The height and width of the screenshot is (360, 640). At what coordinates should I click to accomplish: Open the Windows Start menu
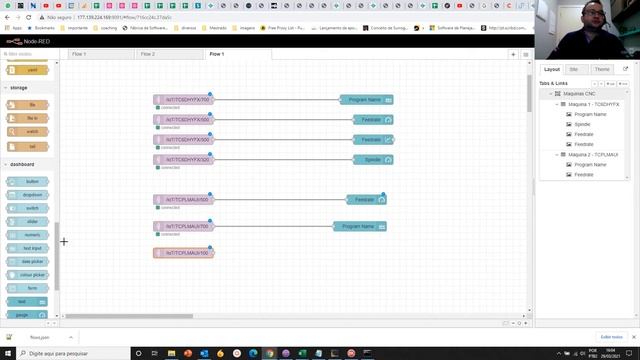pyautogui.click(x=8, y=353)
